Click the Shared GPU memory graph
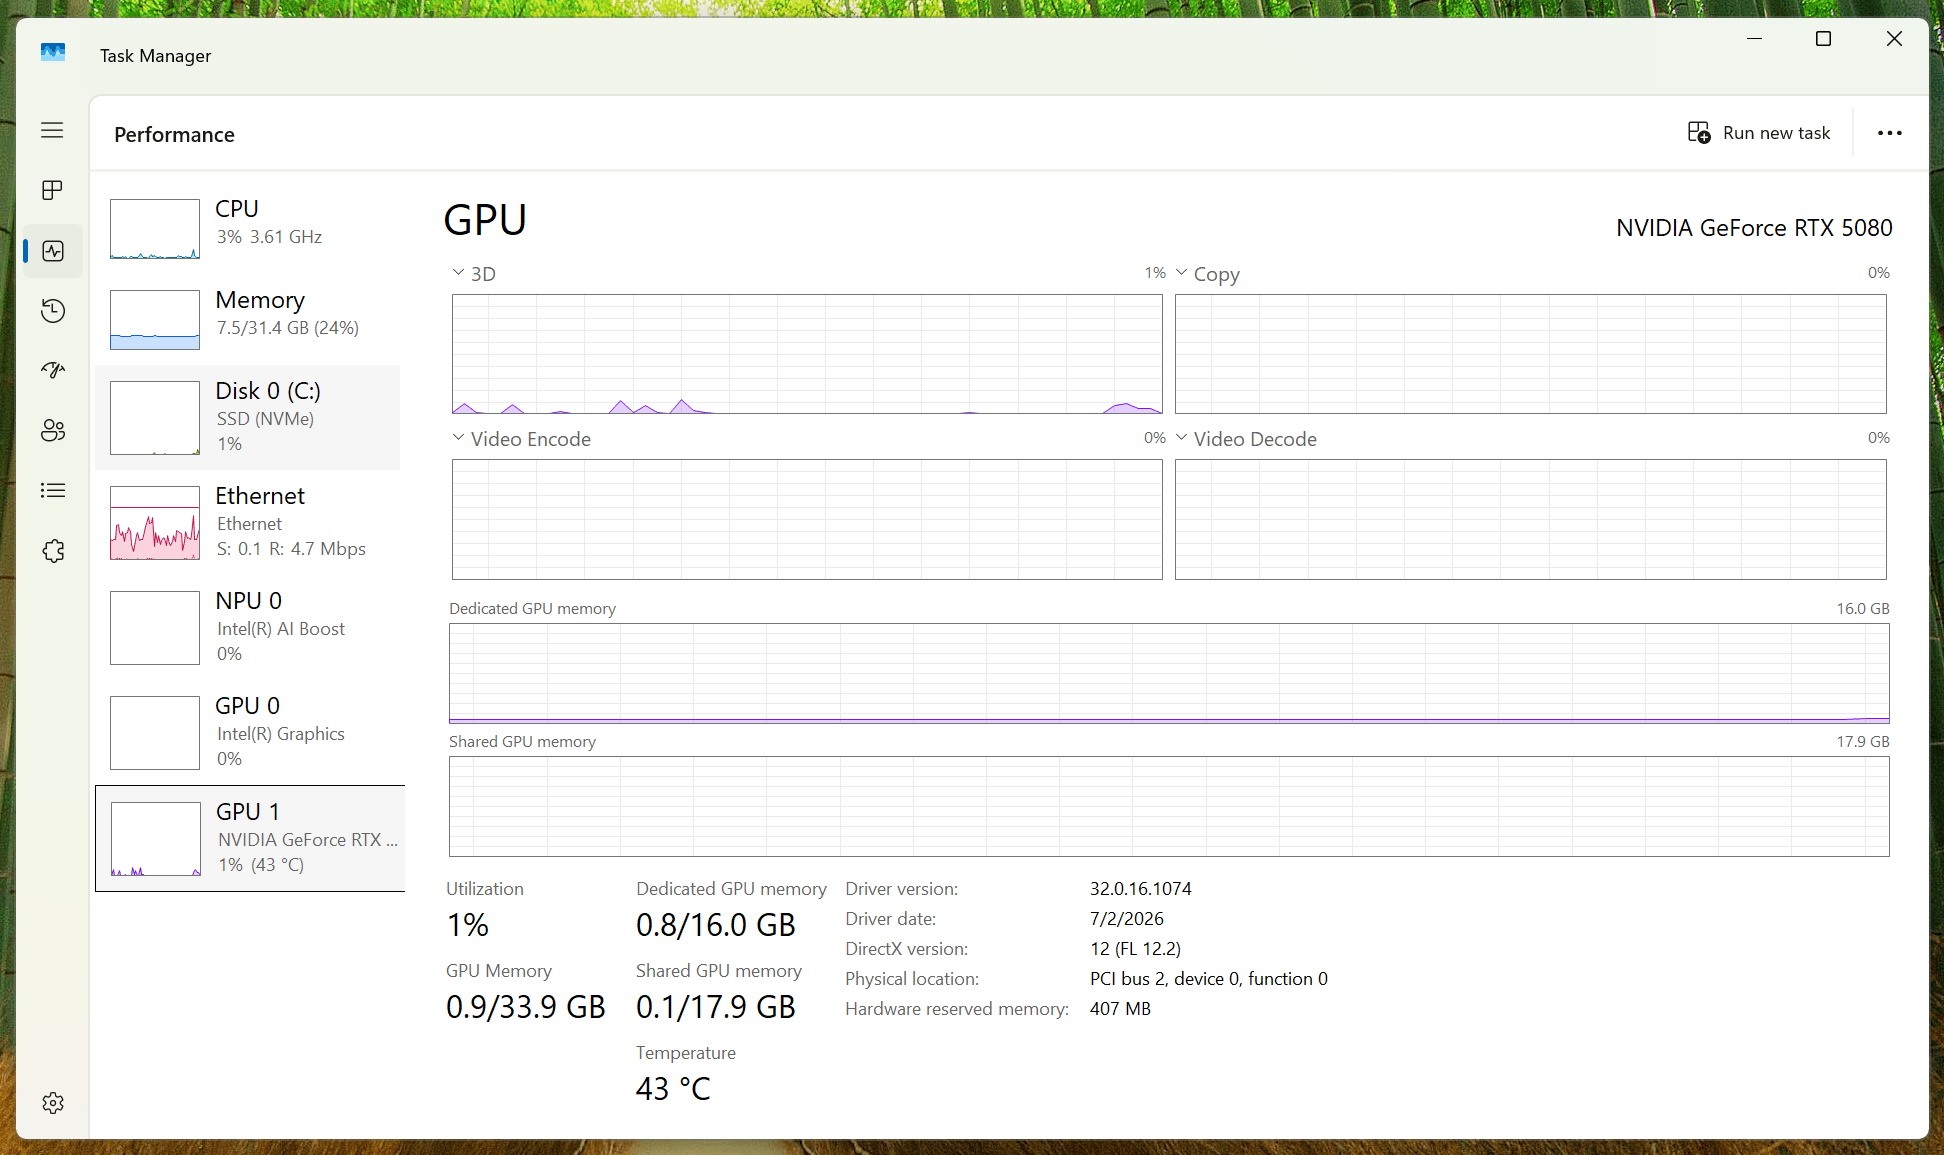 coord(1169,806)
